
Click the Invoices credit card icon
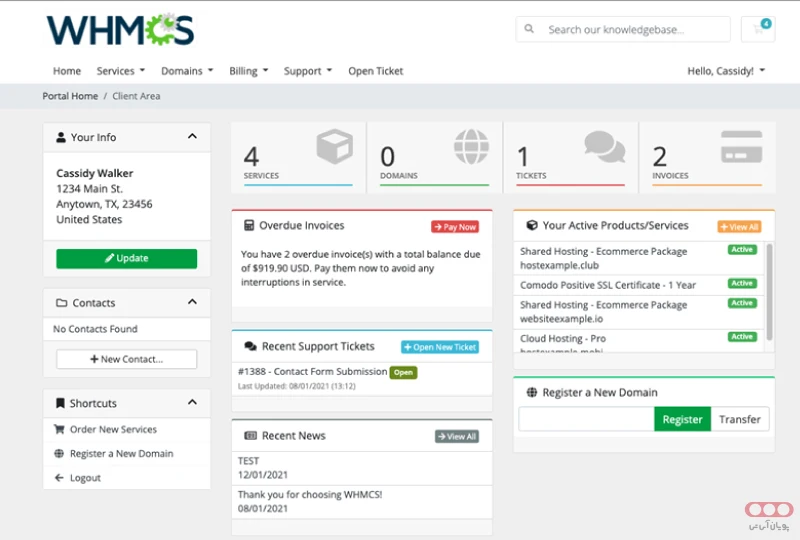[x=742, y=146]
